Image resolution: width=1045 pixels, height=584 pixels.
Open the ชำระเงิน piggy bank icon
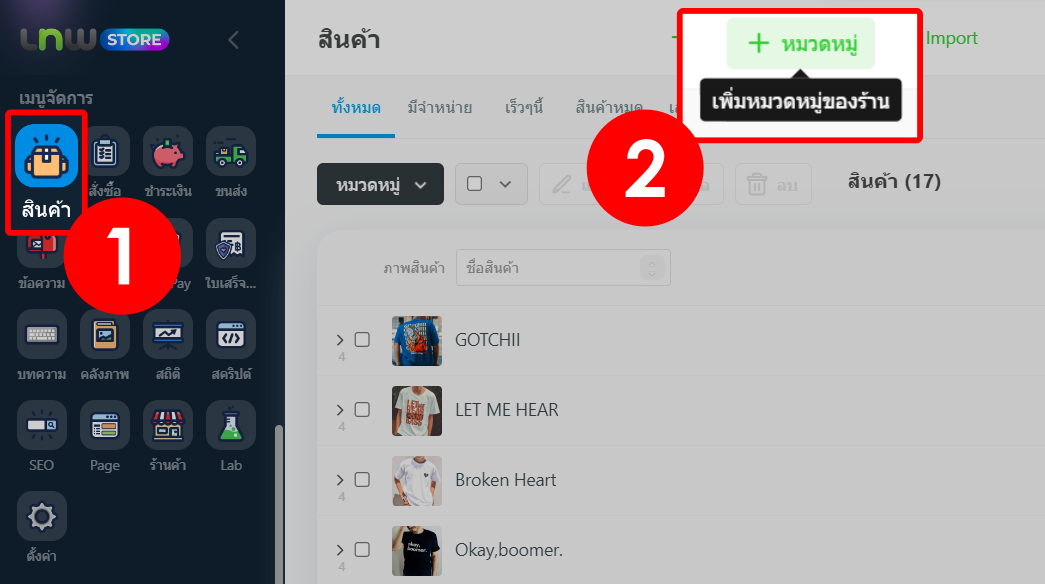pyautogui.click(x=168, y=151)
